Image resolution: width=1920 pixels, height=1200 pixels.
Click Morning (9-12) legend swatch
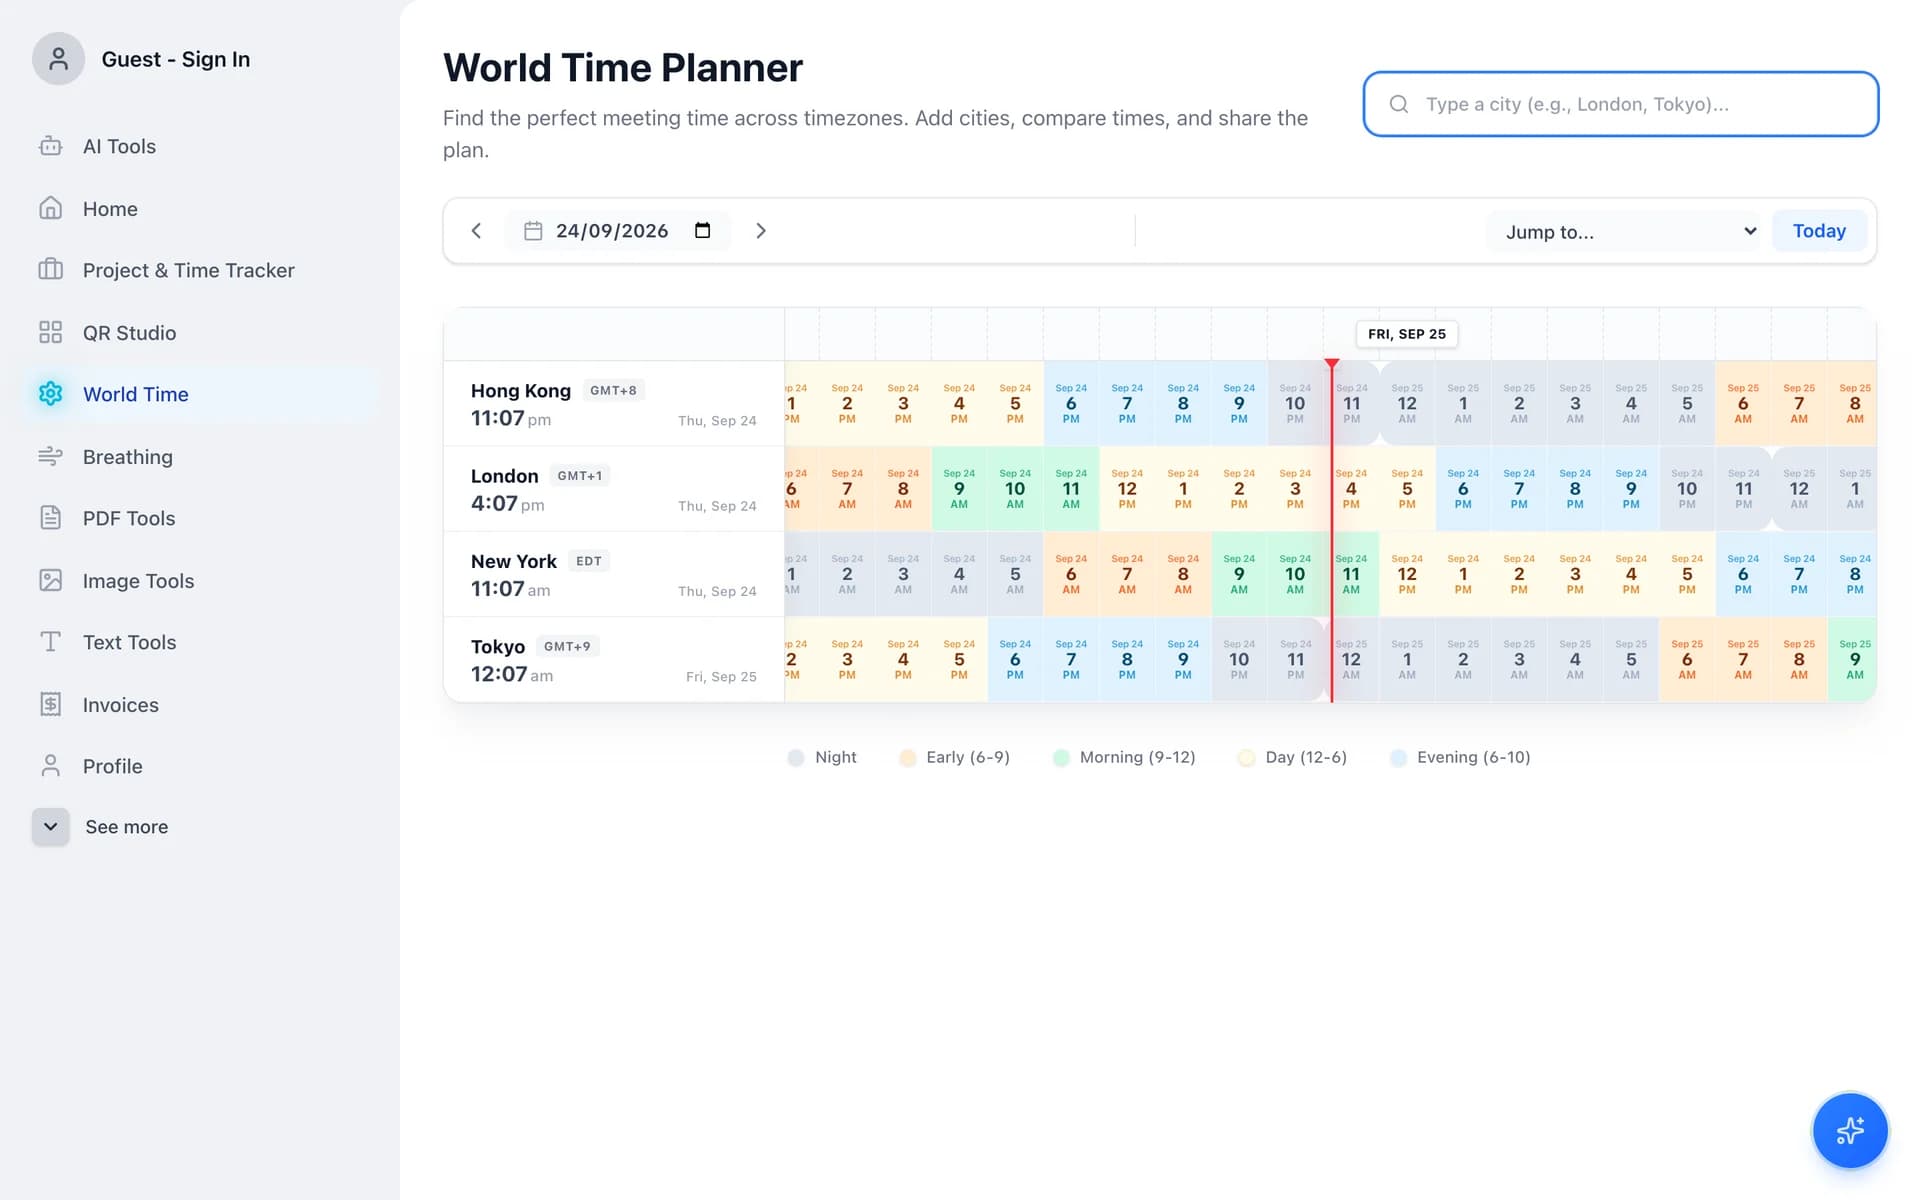[1061, 758]
